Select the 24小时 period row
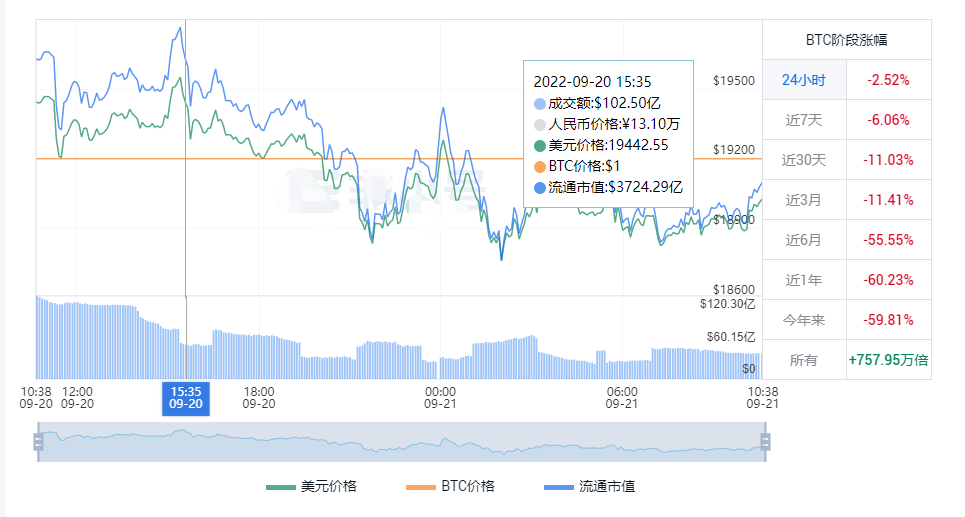This screenshot has width=965, height=517. (x=804, y=80)
